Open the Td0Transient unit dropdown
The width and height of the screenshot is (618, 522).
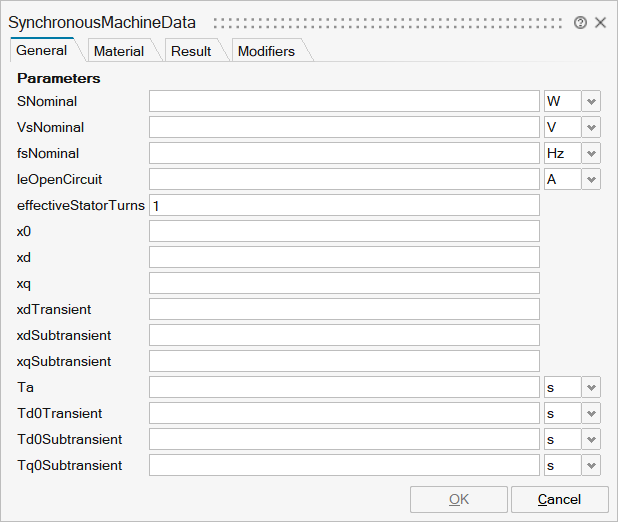(591, 413)
